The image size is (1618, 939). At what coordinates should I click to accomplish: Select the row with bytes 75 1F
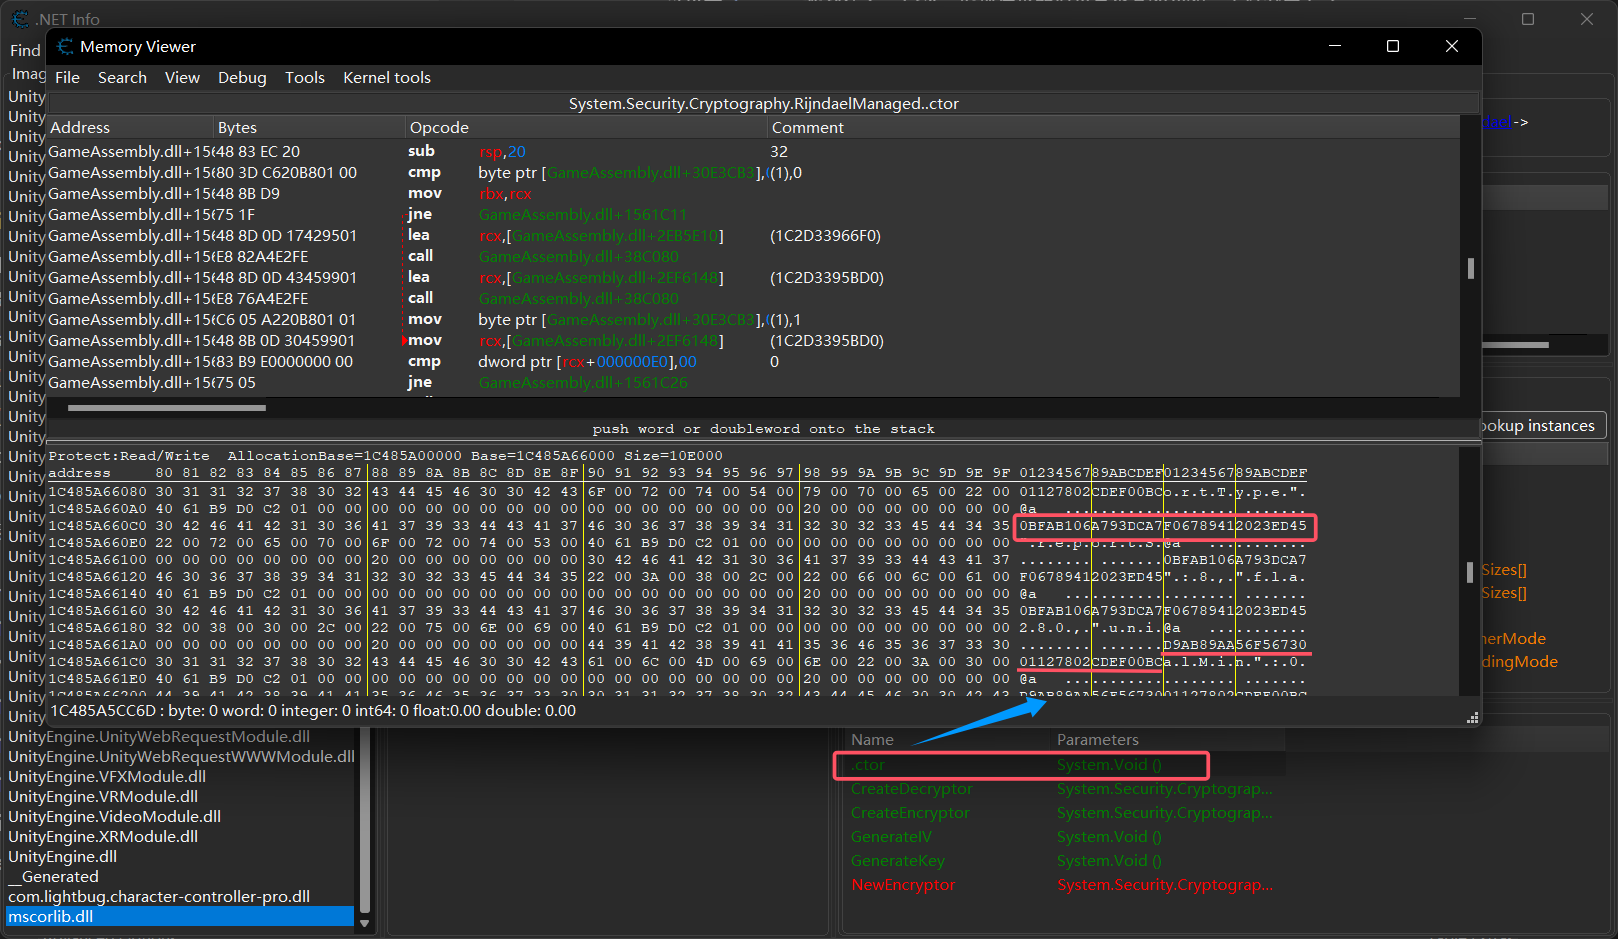coord(753,215)
